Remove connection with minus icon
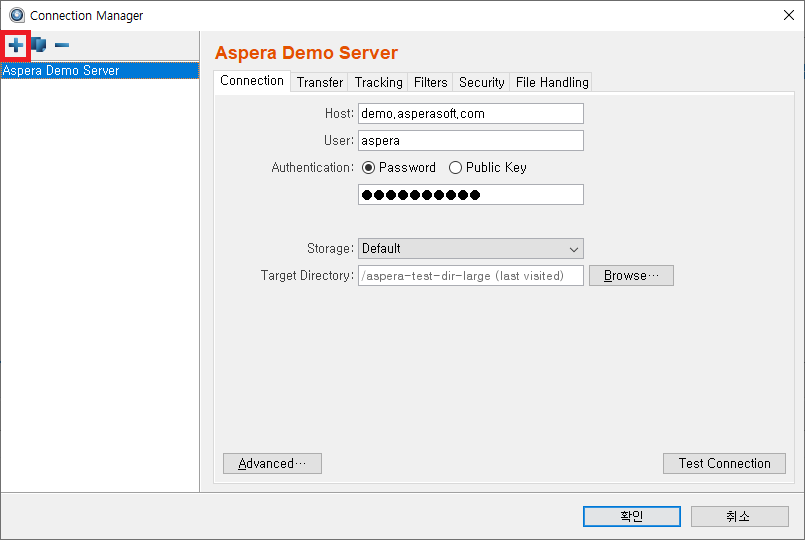The height and width of the screenshot is (540, 805). coord(62,45)
